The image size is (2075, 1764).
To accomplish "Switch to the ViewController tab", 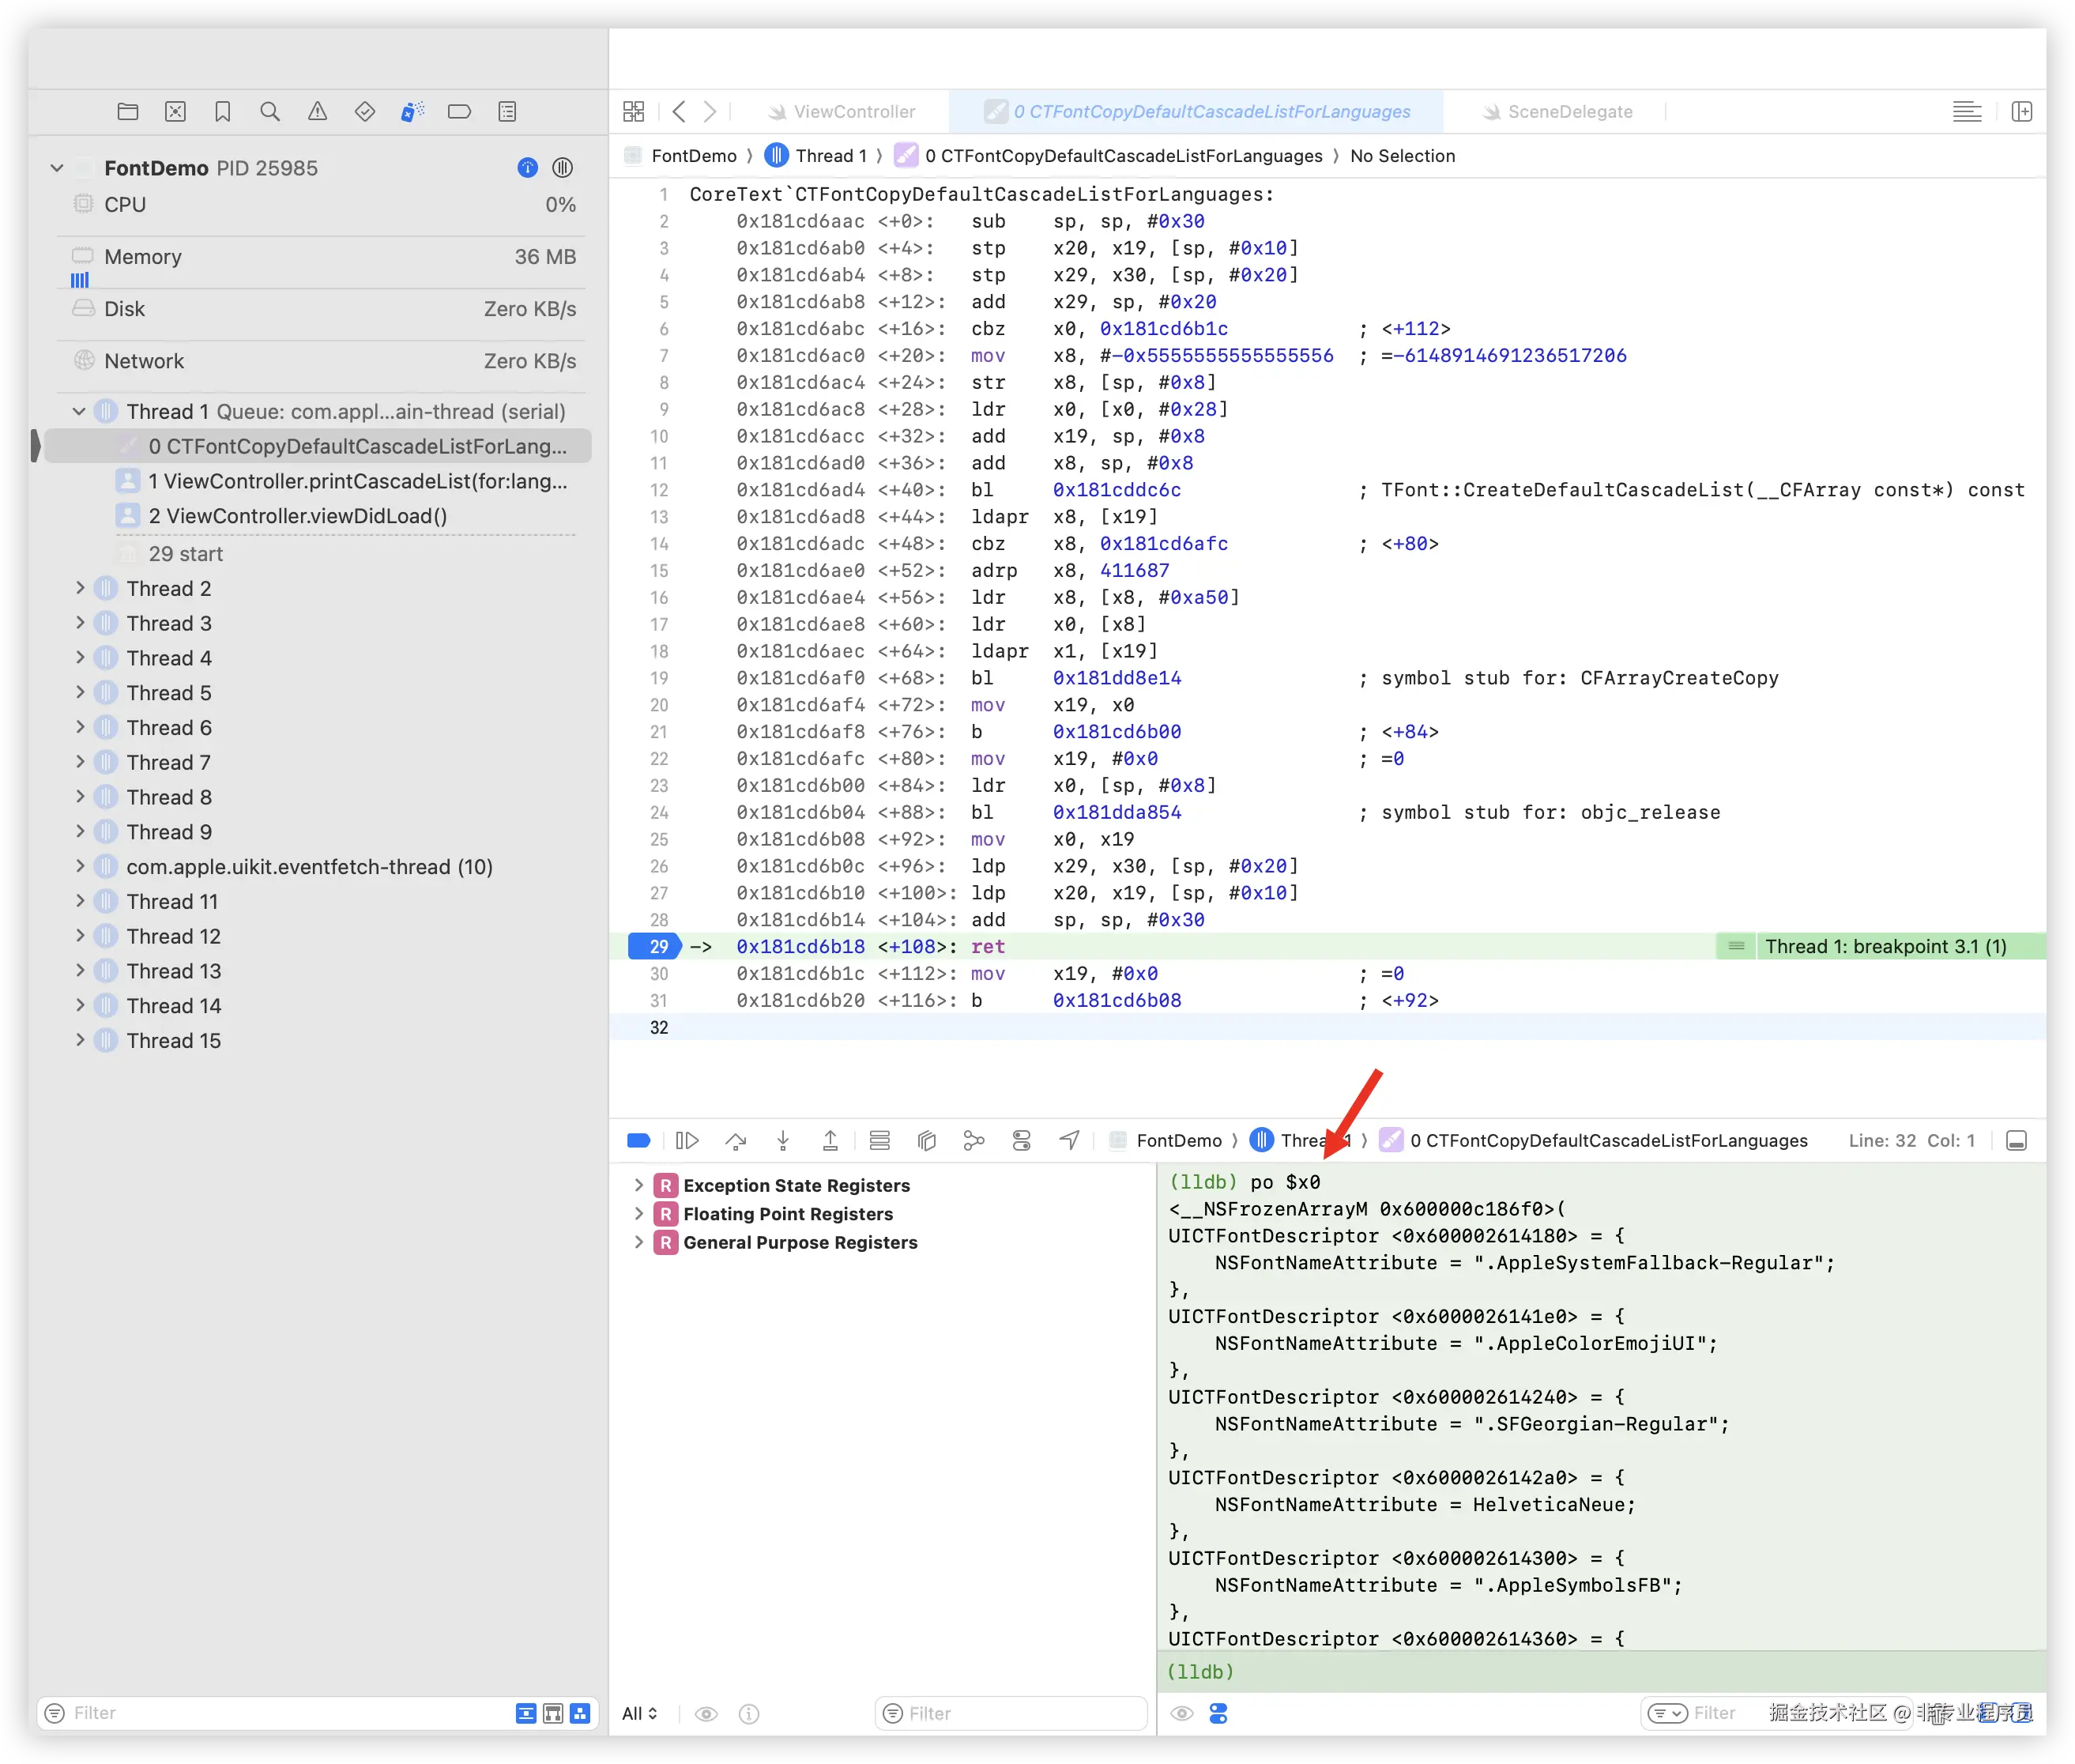I will click(853, 112).
